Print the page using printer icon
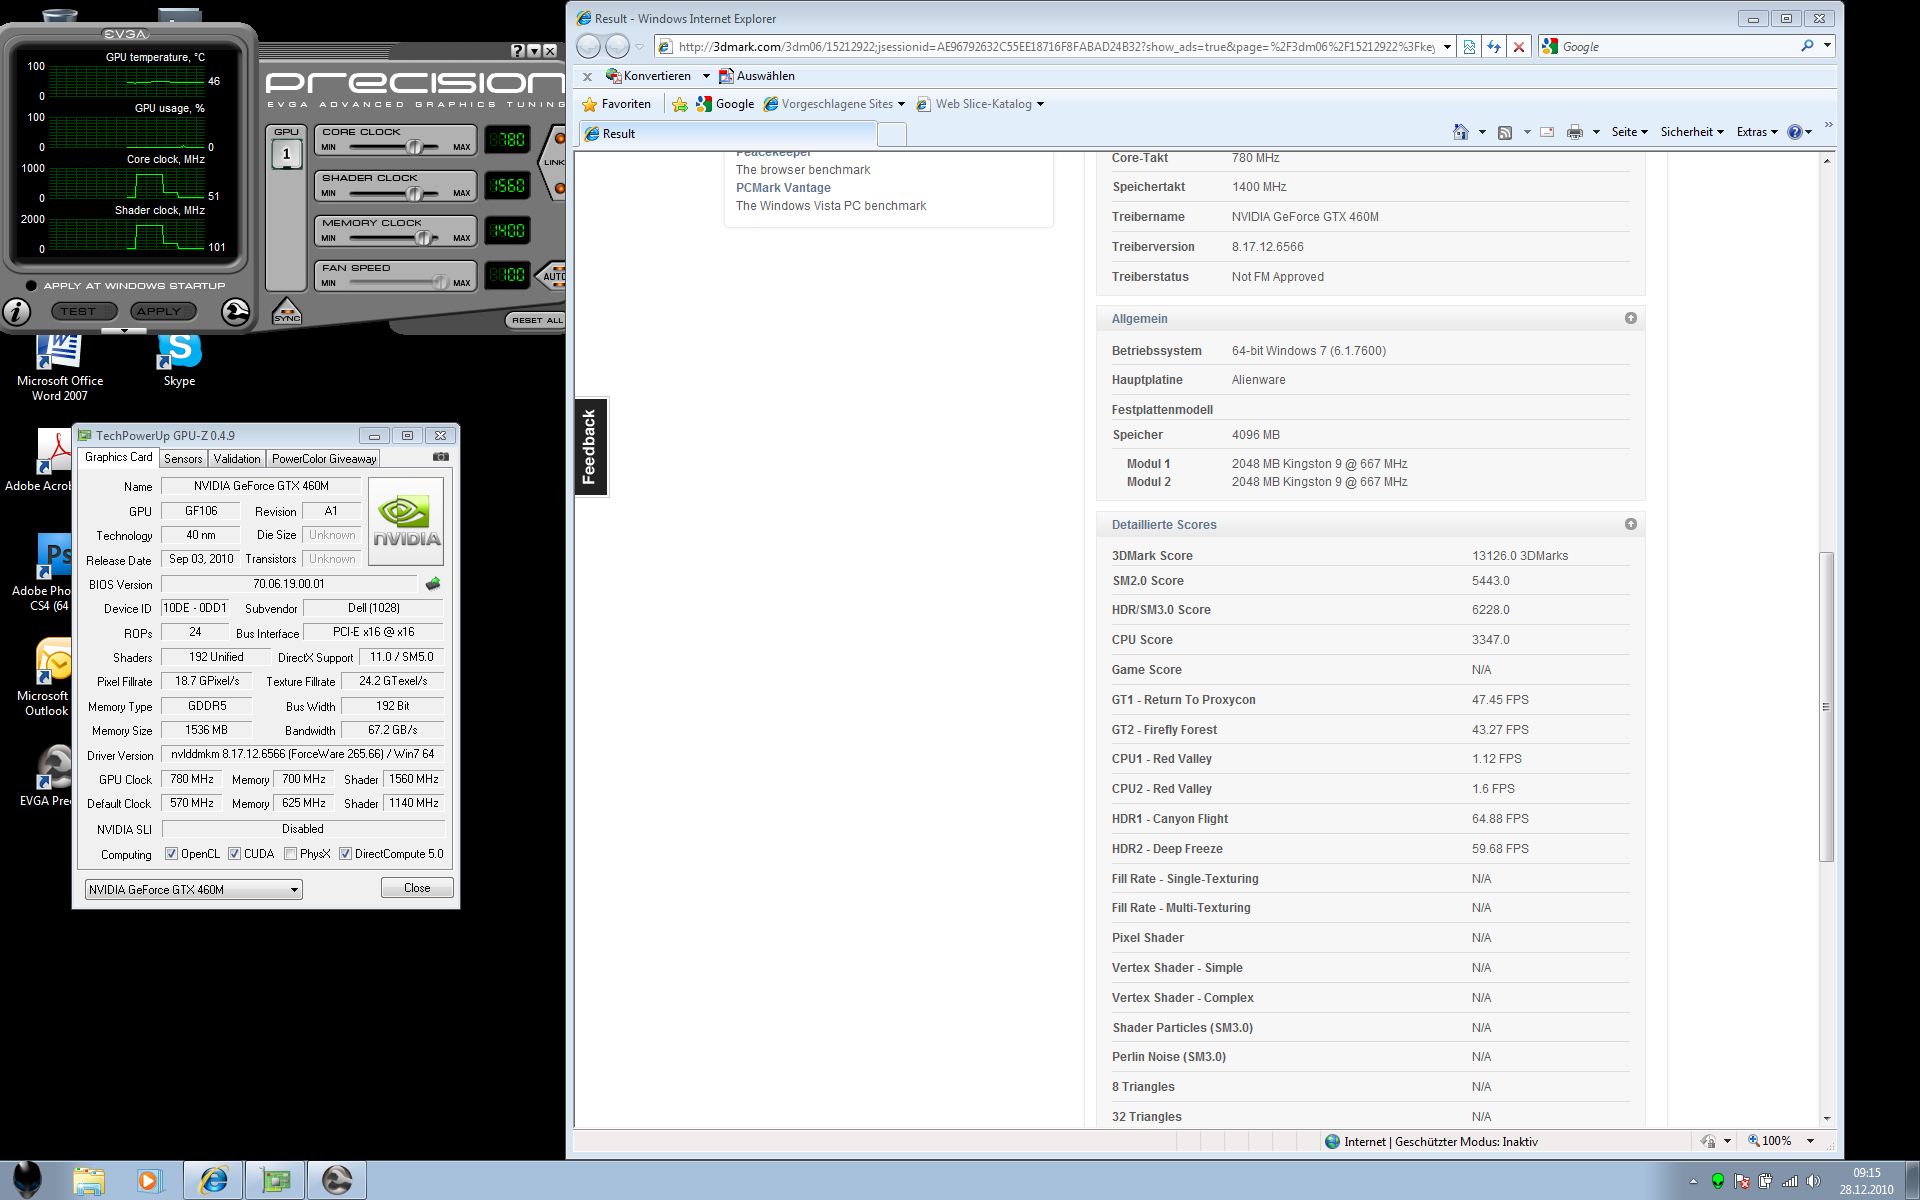 click(1575, 132)
